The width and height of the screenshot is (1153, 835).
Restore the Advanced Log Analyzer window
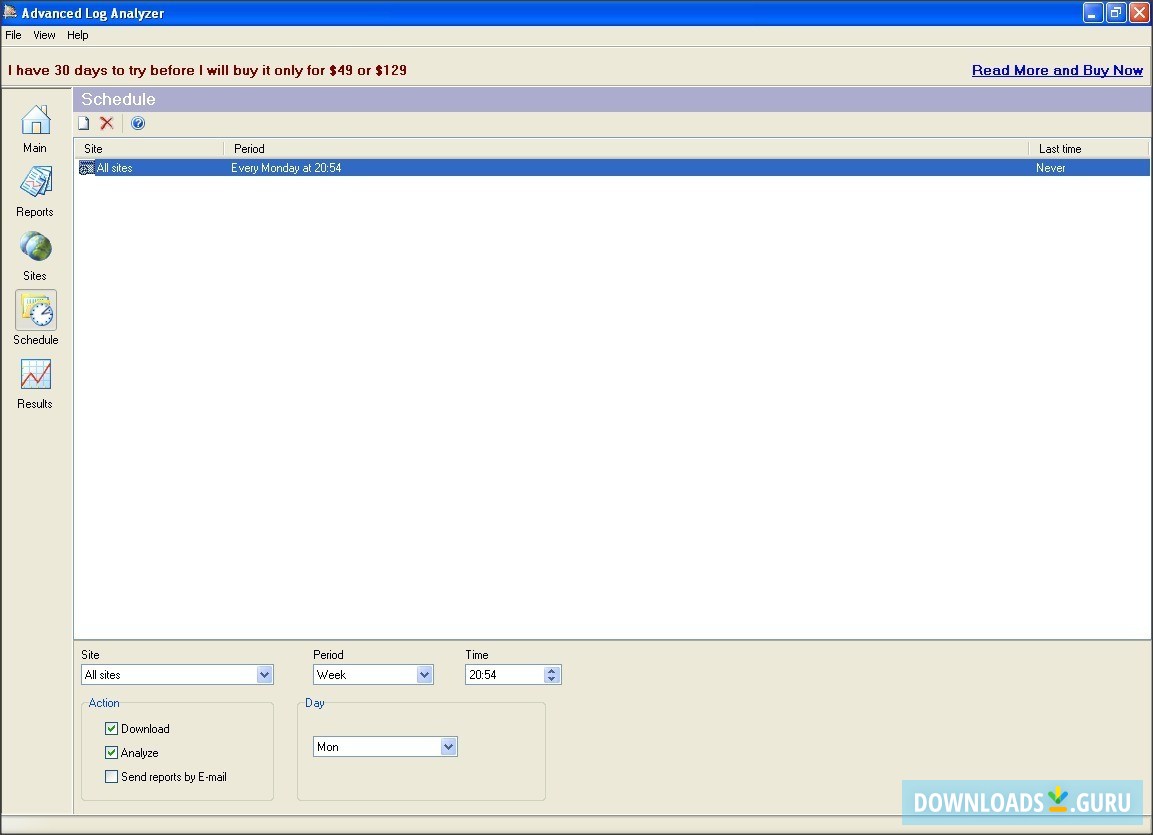coord(1115,12)
